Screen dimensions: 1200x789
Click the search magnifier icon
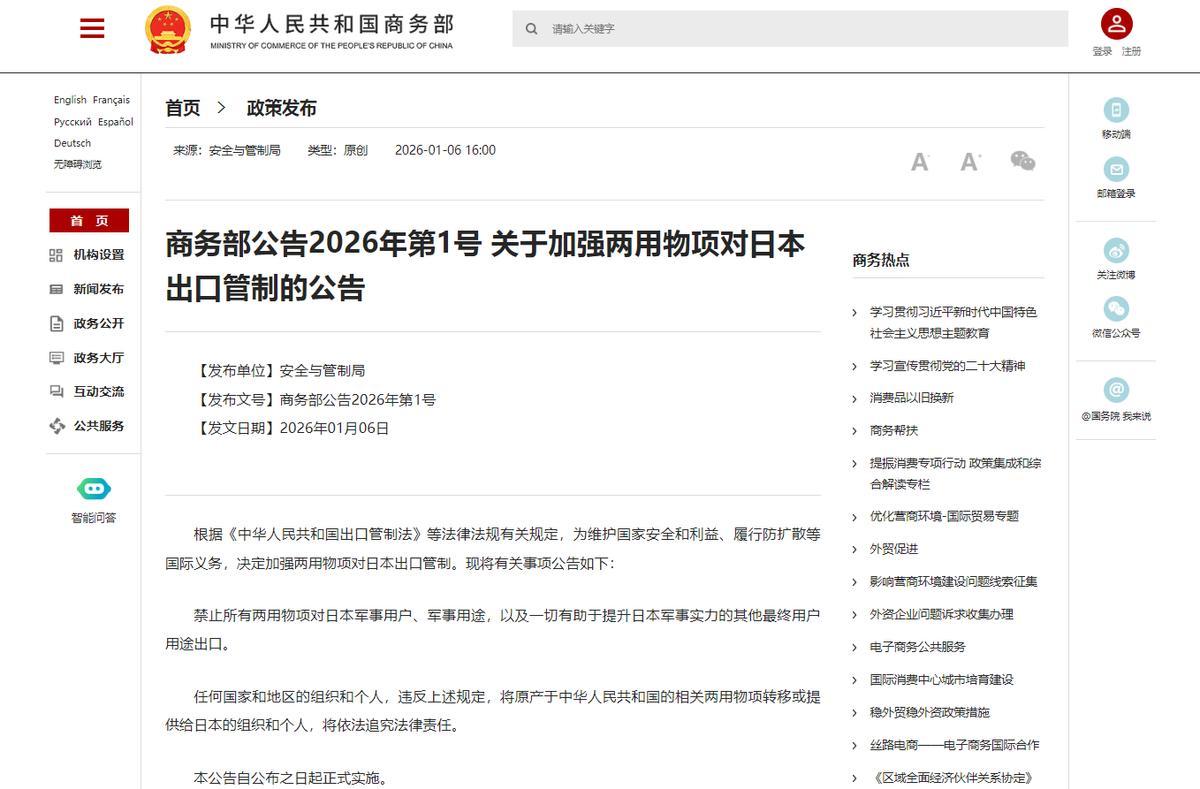coord(531,29)
